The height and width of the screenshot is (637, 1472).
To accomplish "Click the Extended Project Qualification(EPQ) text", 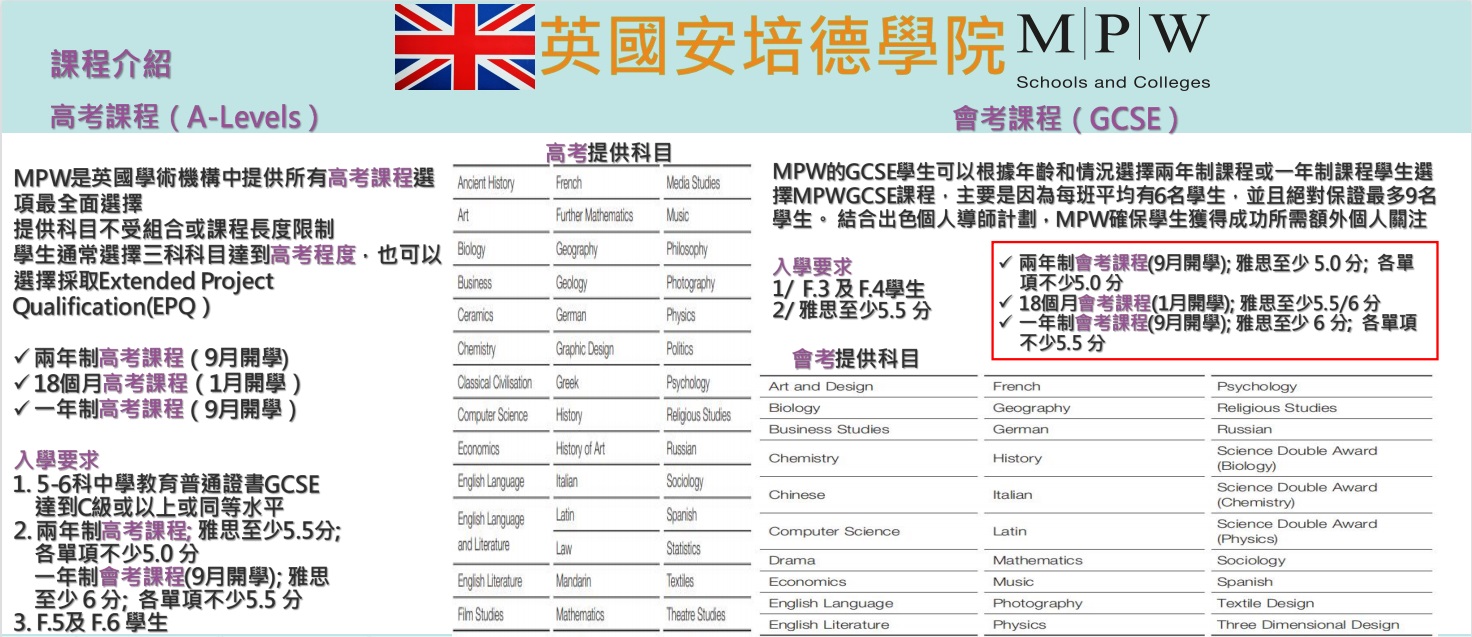I will coord(143,294).
